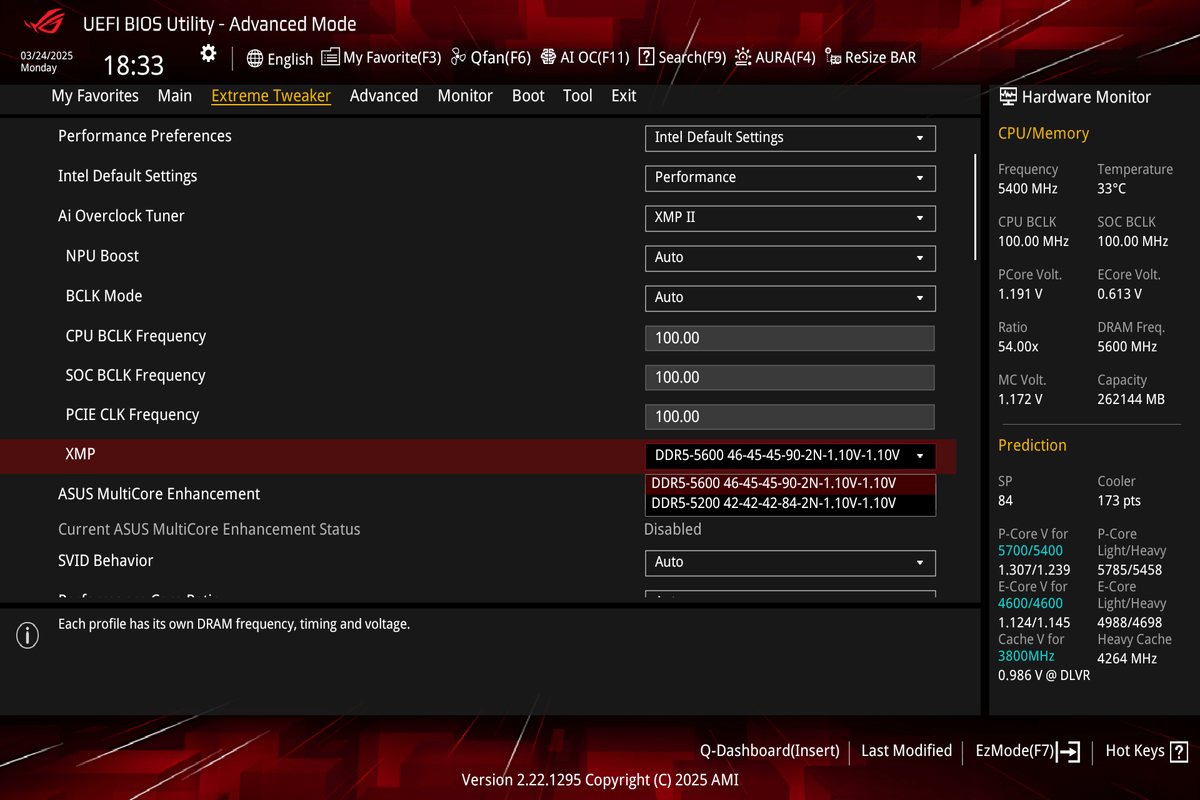Click the Version 2.22.1295 copyright text
This screenshot has width=1200, height=800.
600,779
